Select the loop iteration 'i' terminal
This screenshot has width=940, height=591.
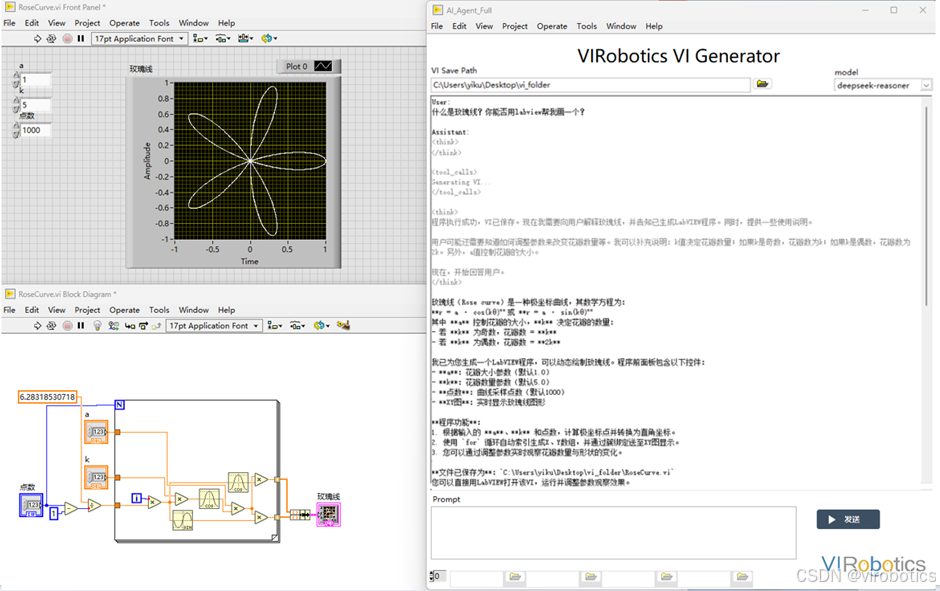(136, 498)
